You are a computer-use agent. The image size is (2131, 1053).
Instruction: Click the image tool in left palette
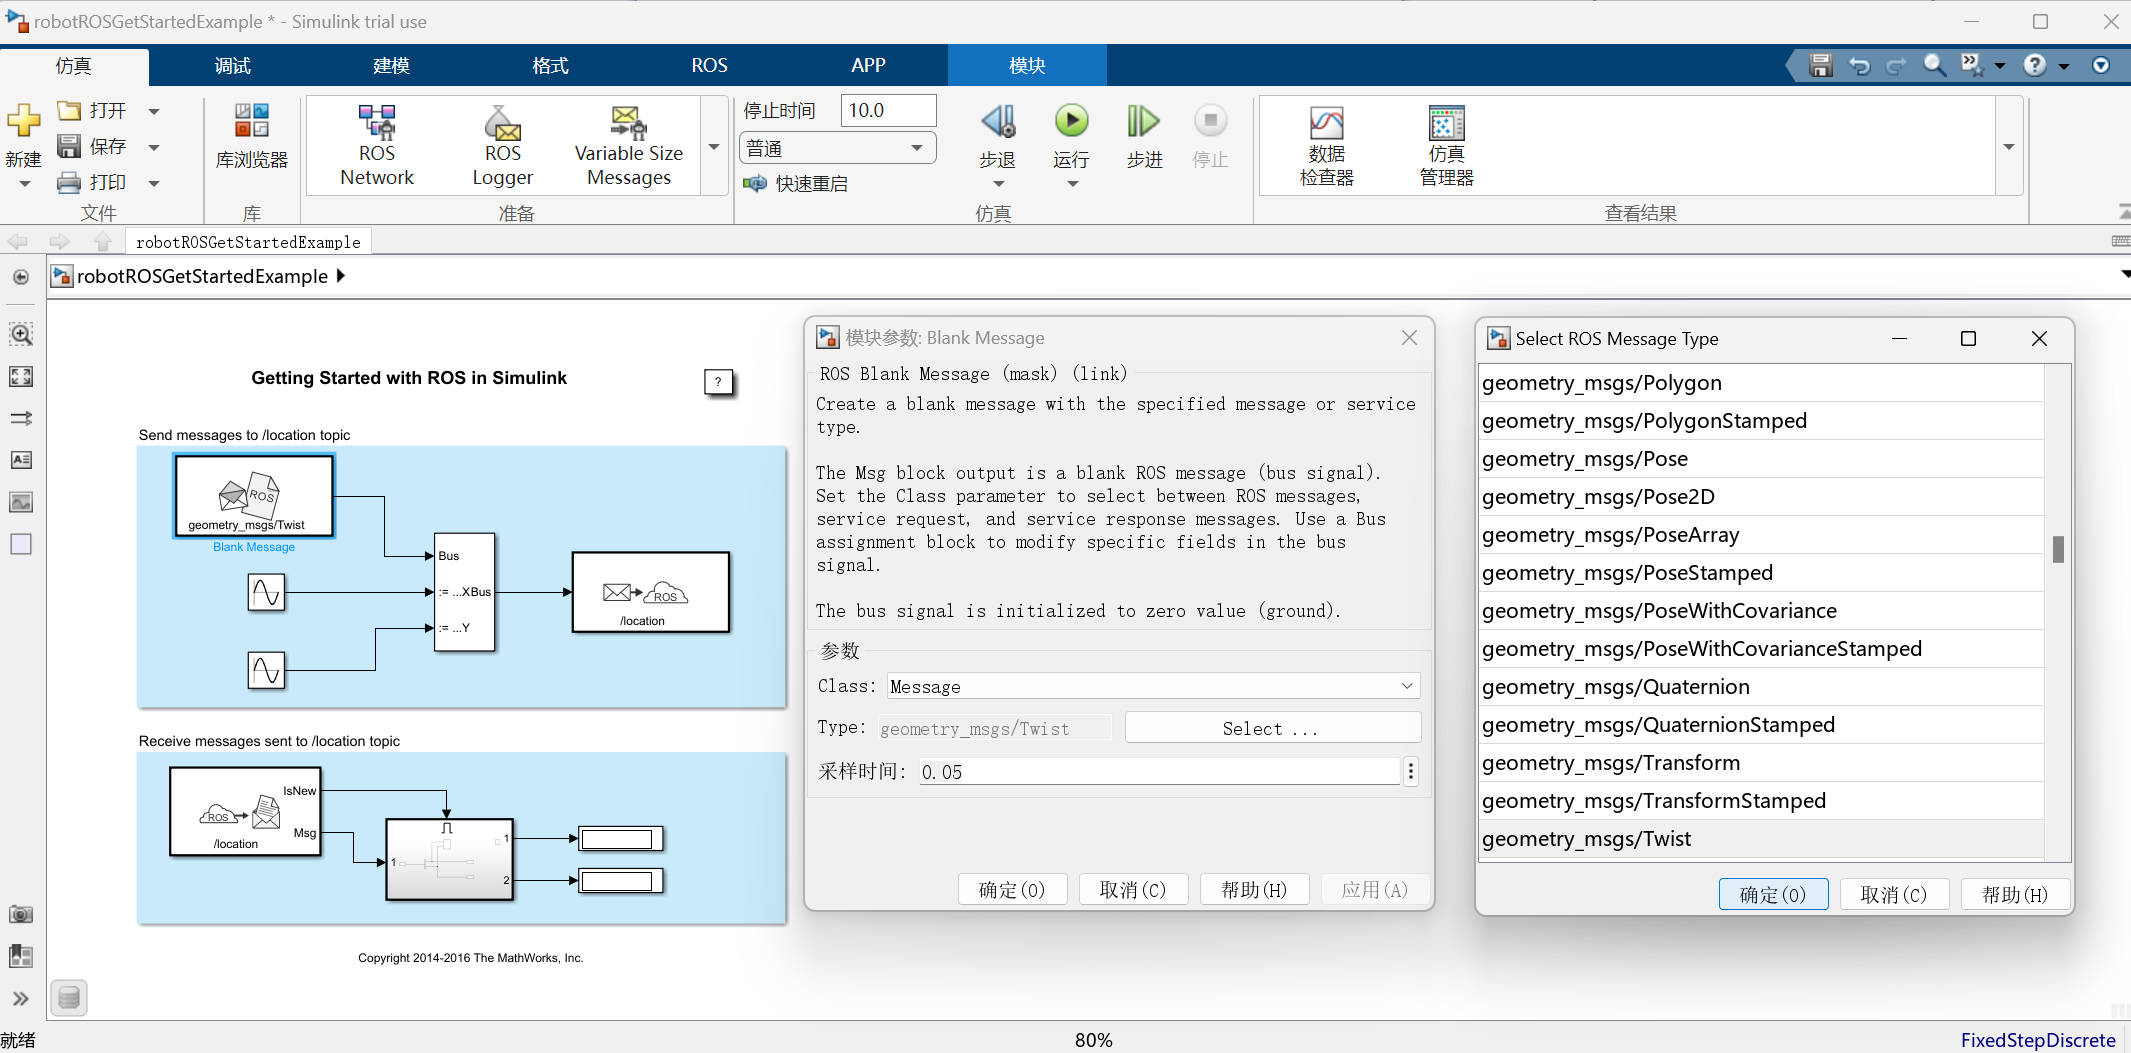point(21,502)
